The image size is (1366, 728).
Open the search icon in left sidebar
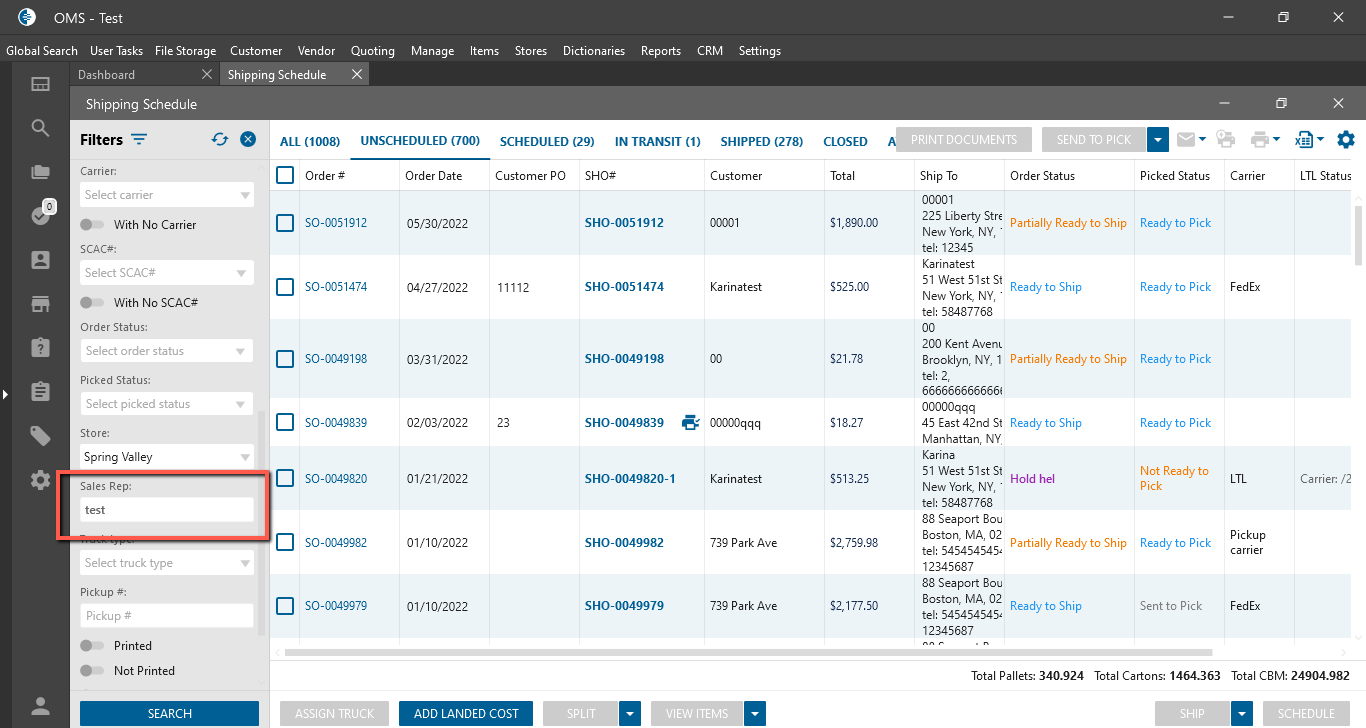tap(40, 128)
